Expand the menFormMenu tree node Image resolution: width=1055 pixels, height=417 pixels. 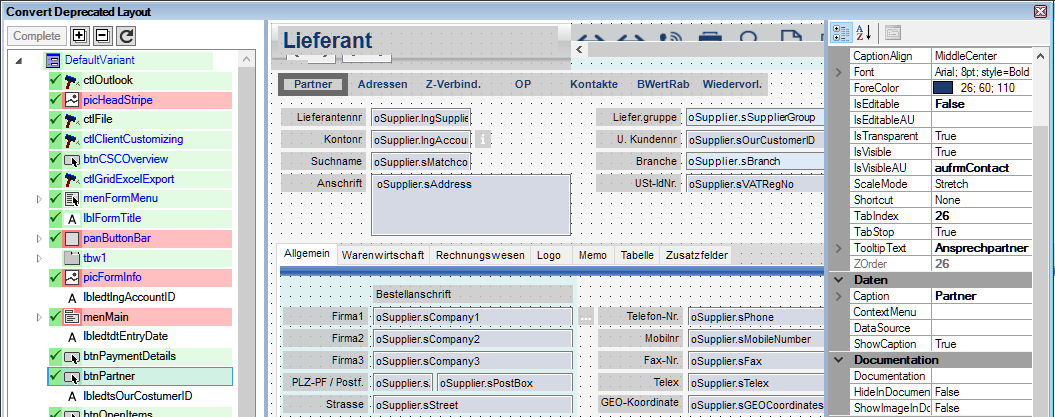point(38,199)
